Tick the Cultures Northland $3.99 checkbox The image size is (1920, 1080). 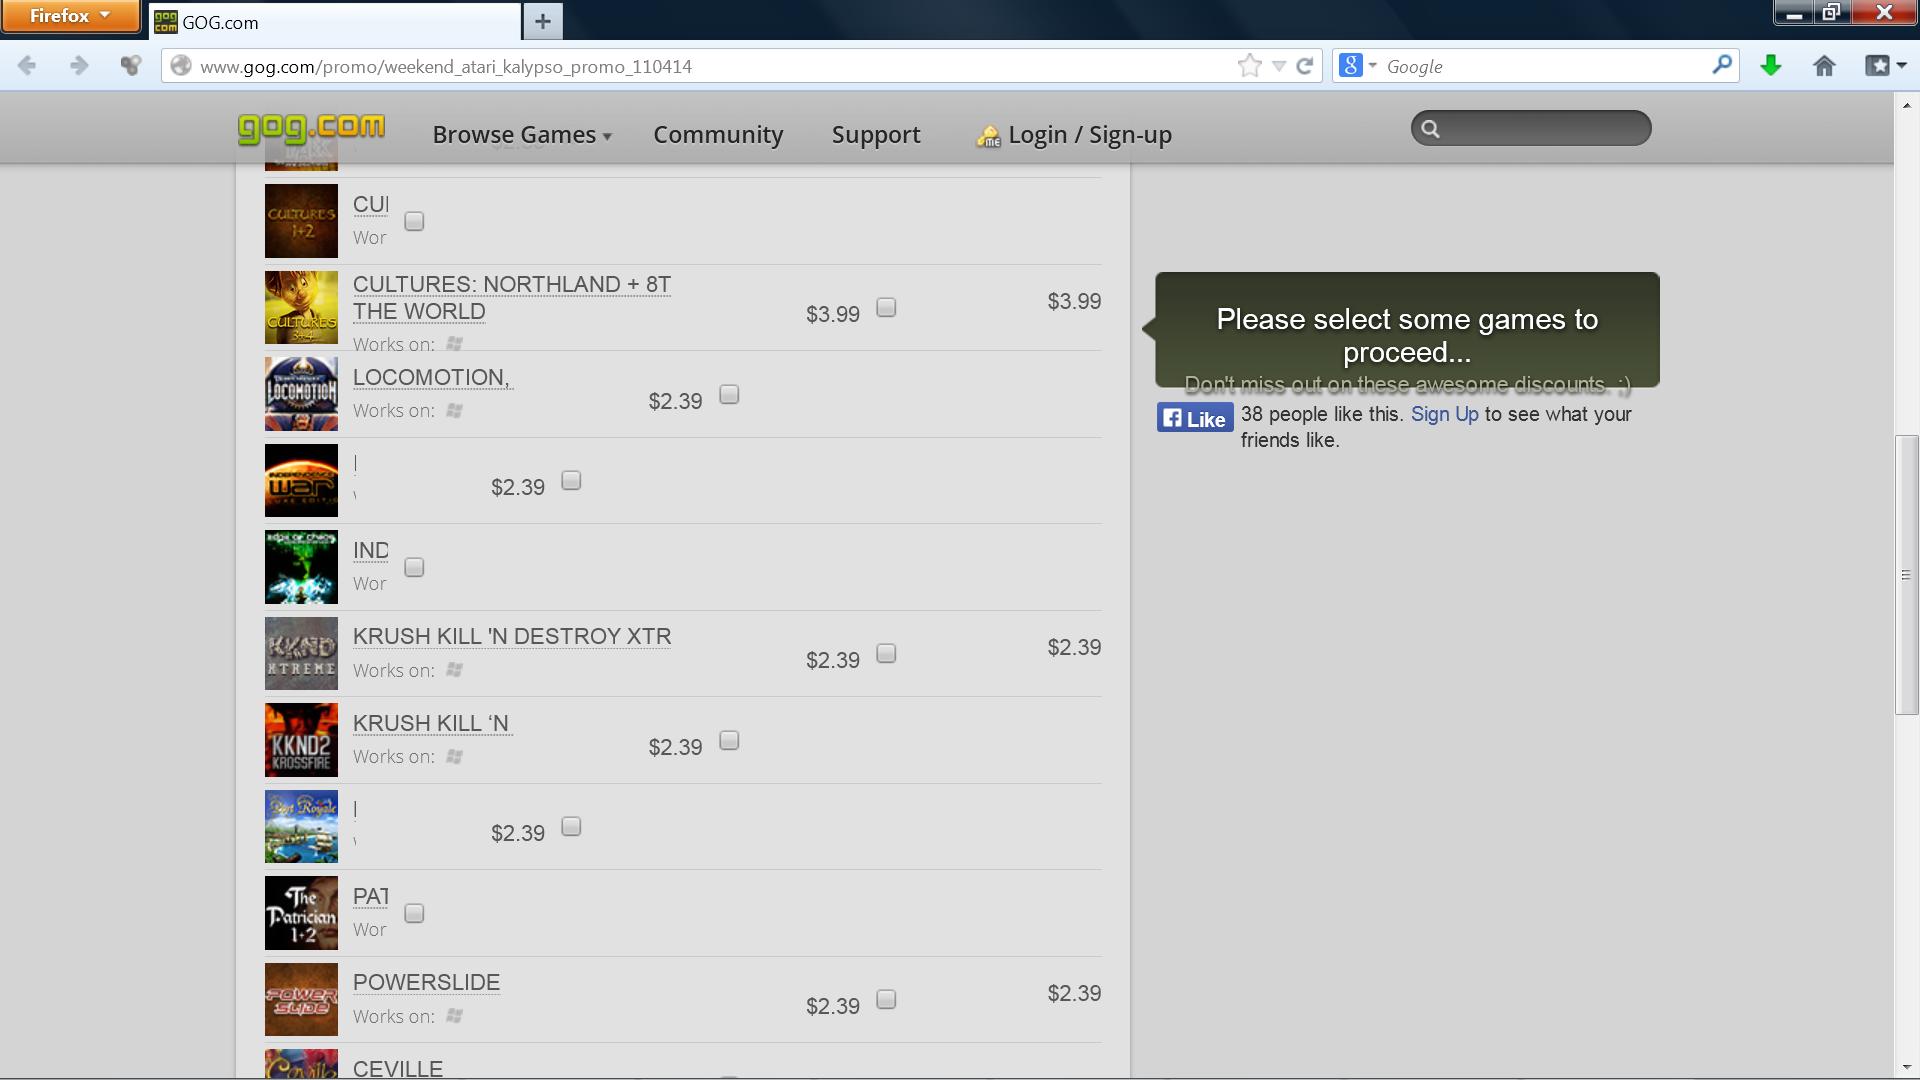886,307
